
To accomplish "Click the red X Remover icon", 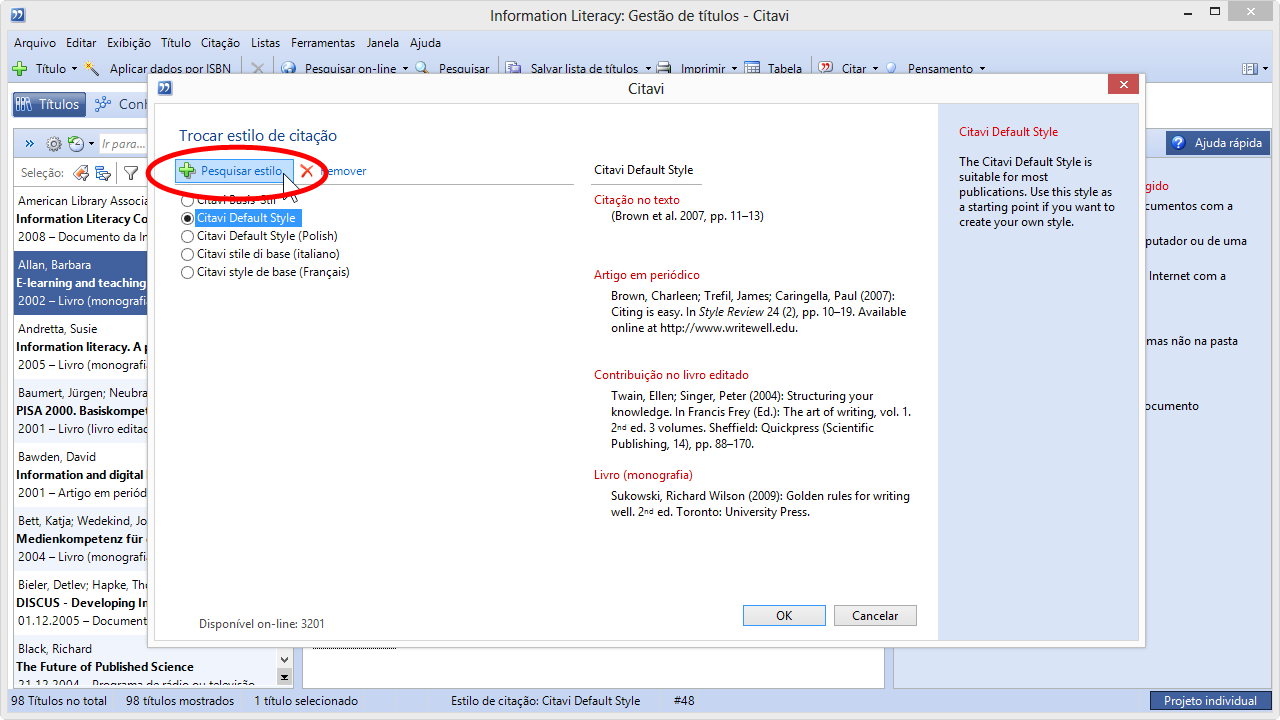I will click(307, 171).
